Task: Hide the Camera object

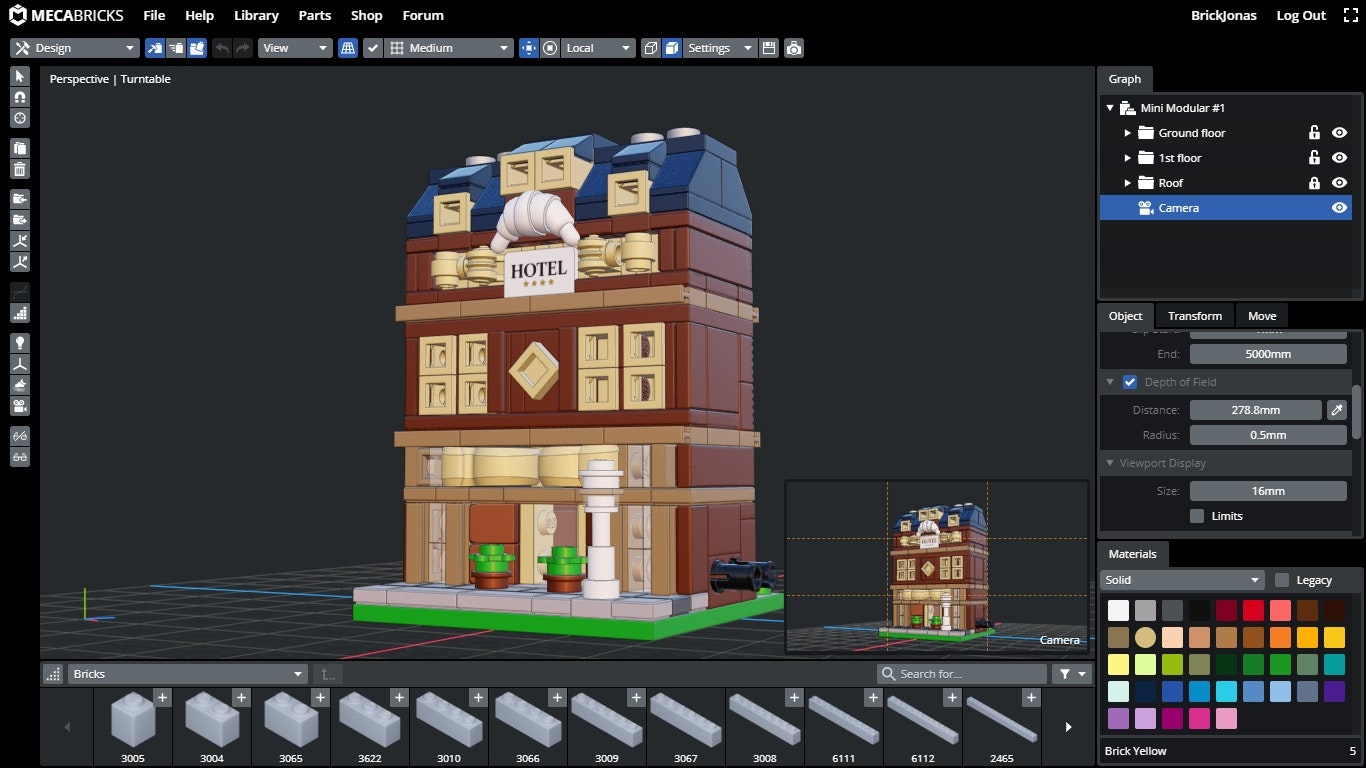Action: click(1339, 208)
